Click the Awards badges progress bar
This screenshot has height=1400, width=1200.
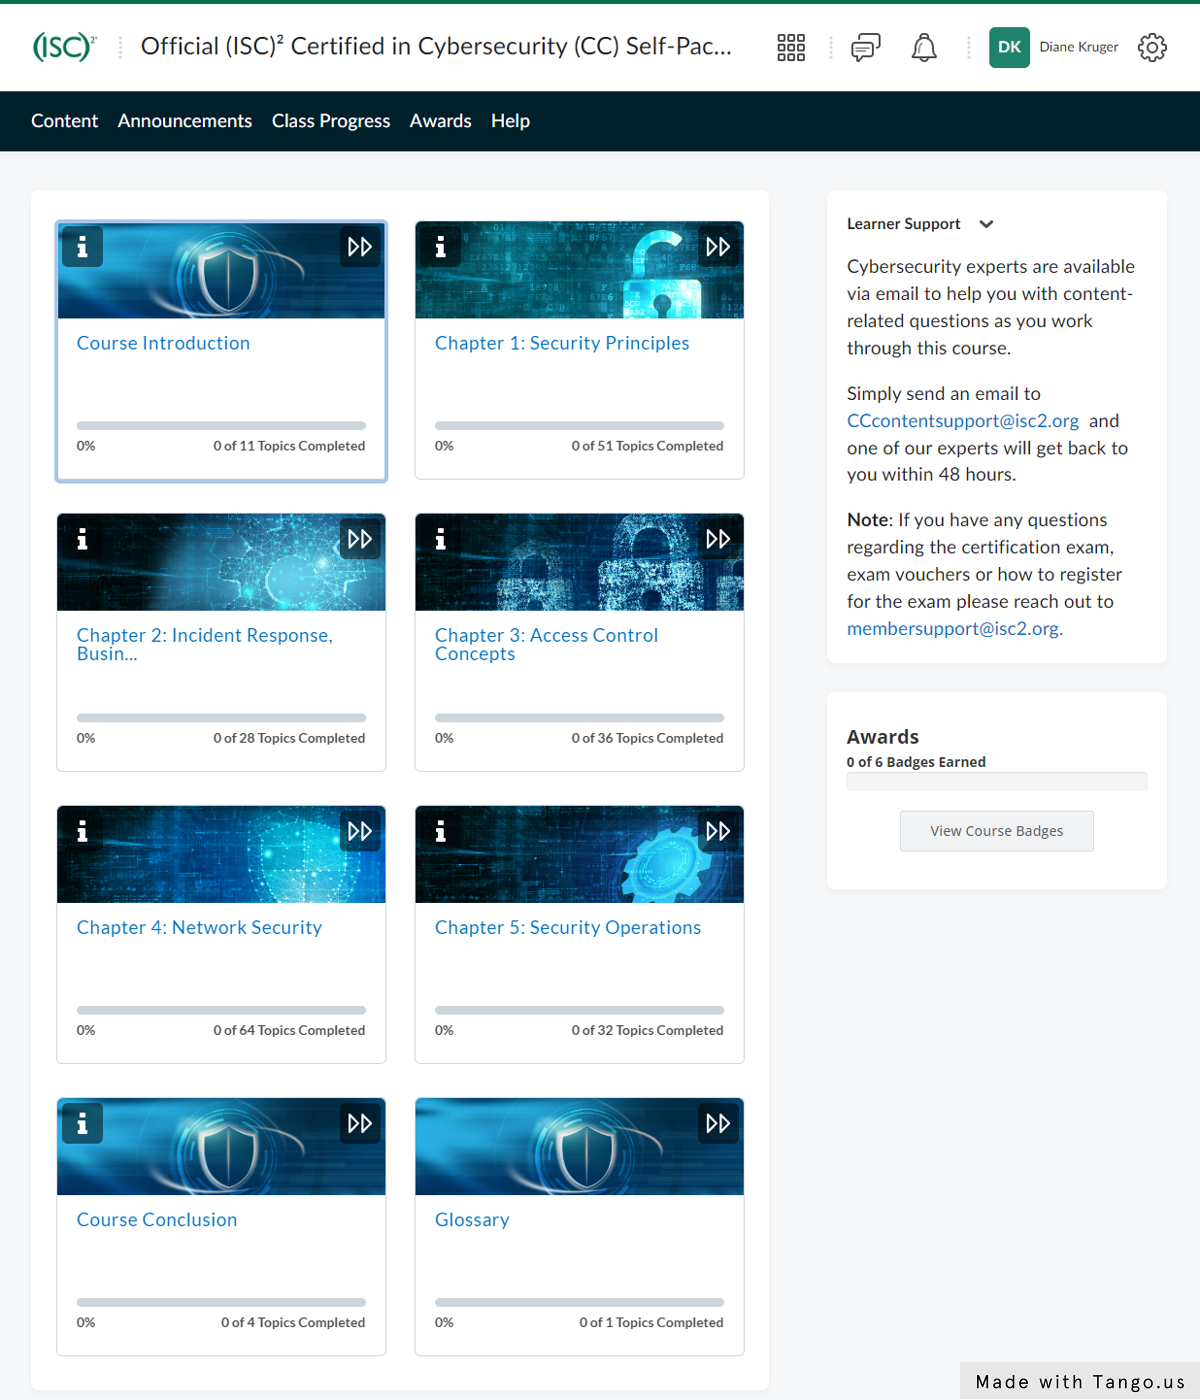997,782
